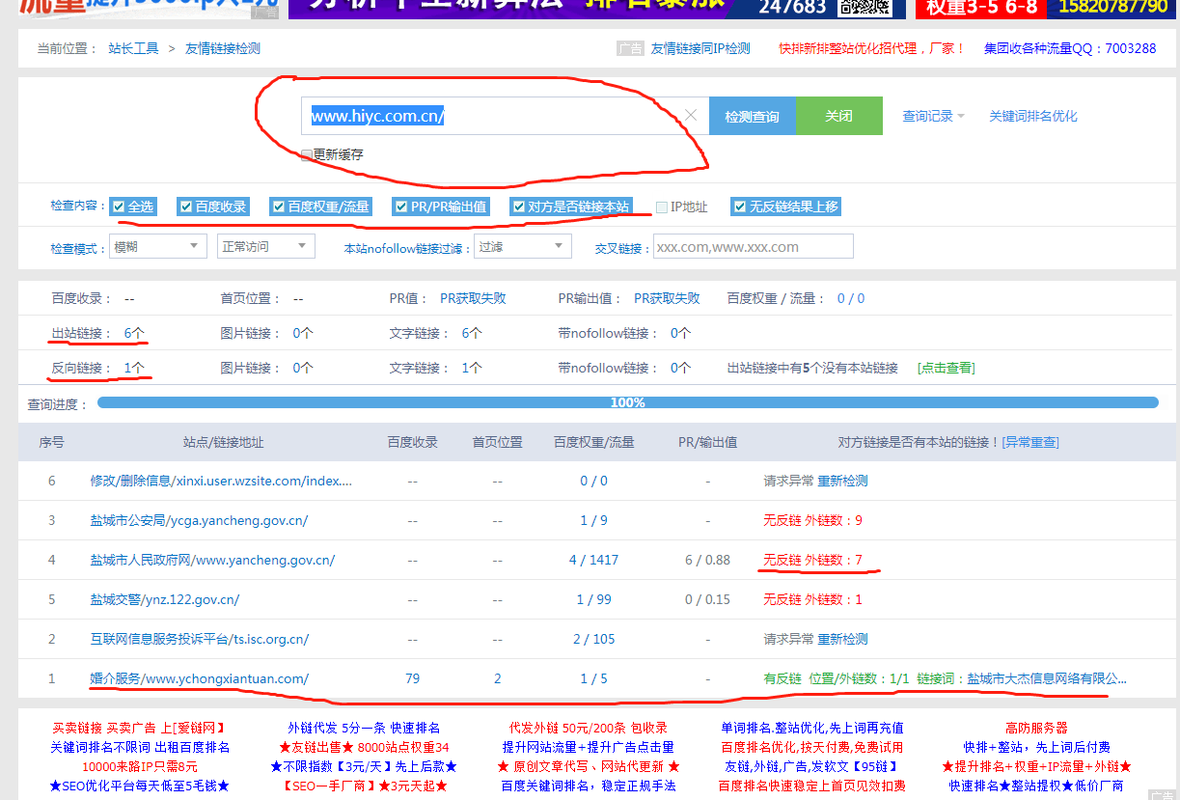Click the 6 / 0.88 PR value

(x=707, y=560)
